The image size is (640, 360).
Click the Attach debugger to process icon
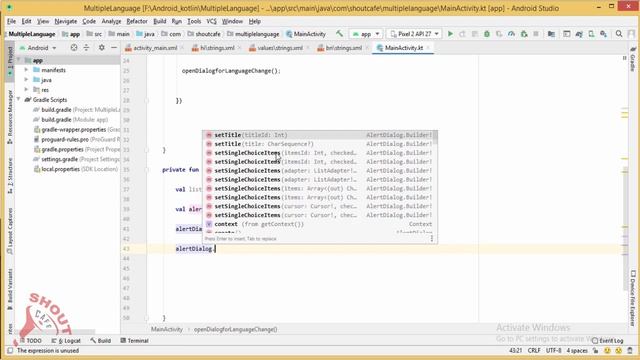pos(524,34)
